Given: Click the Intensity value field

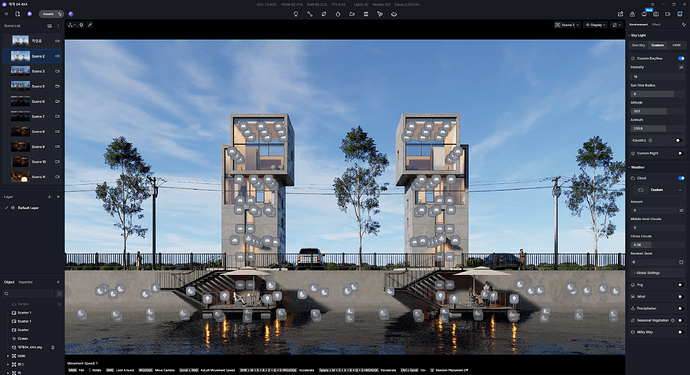Looking at the screenshot, I should [657, 77].
